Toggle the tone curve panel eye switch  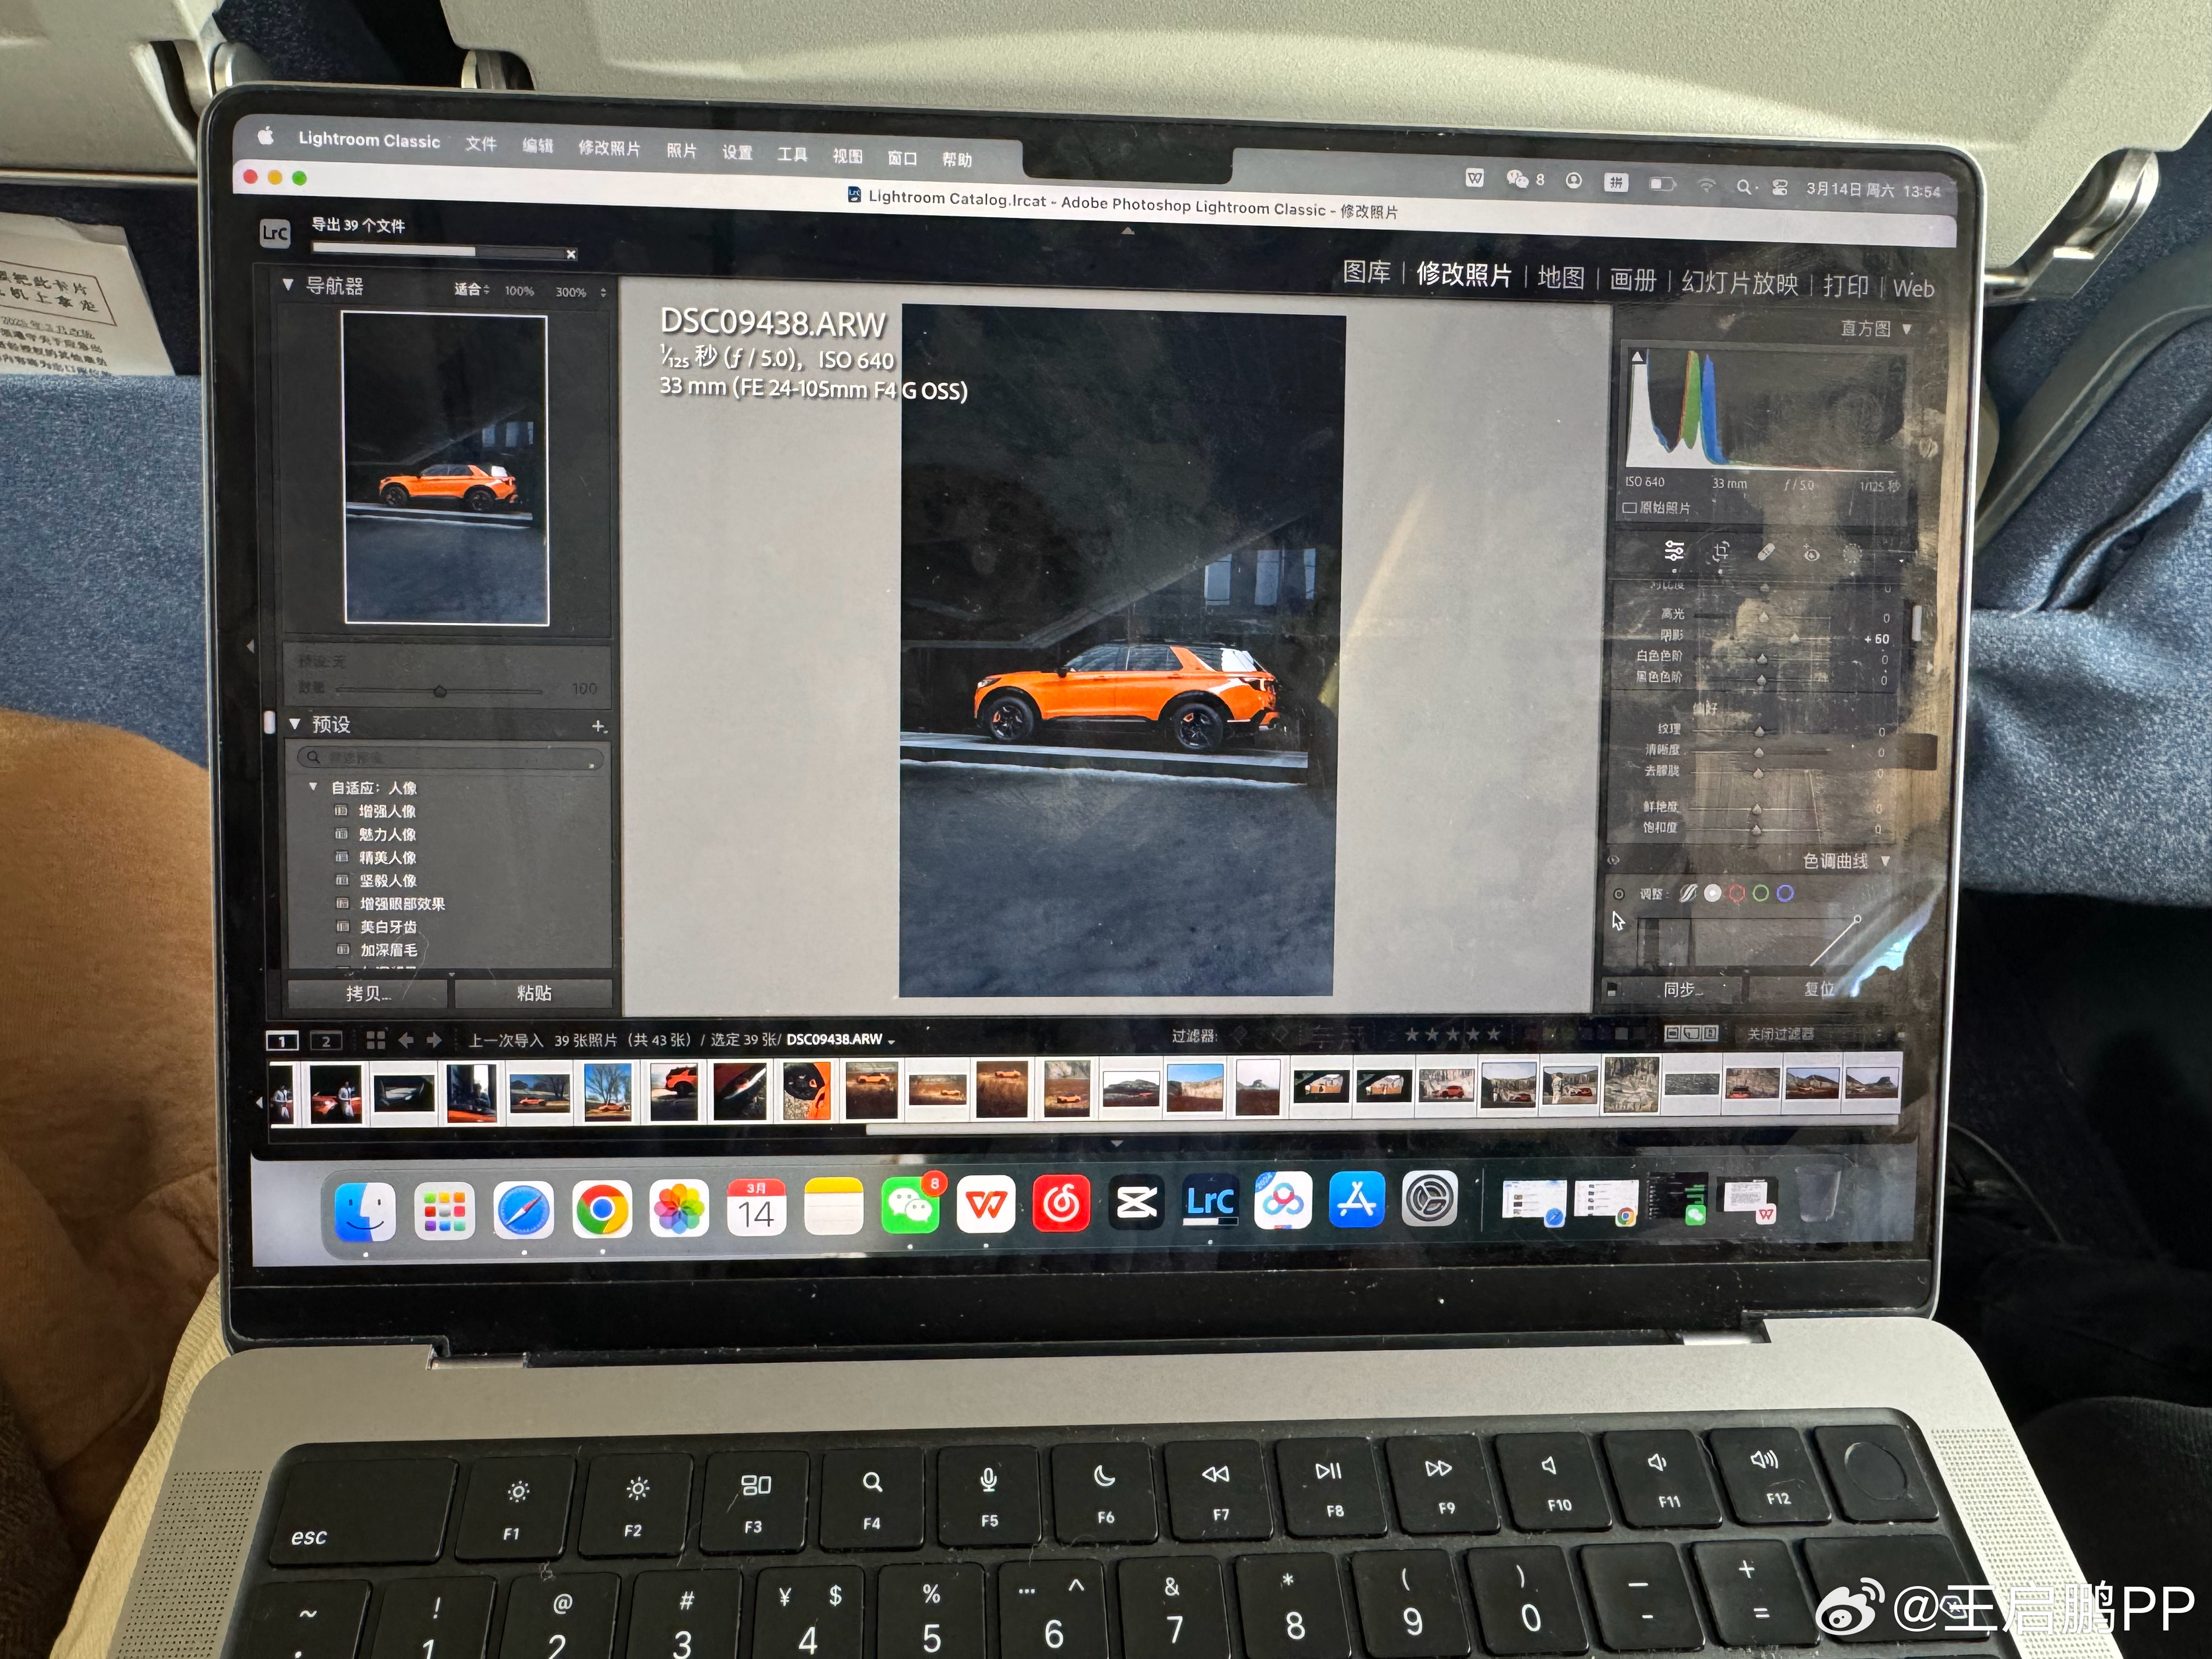(1613, 860)
